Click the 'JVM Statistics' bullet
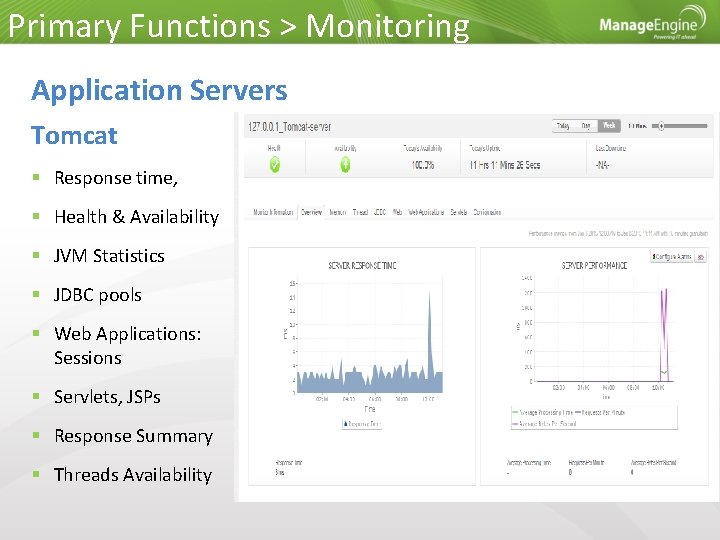Image resolution: width=720 pixels, height=540 pixels. tap(109, 256)
